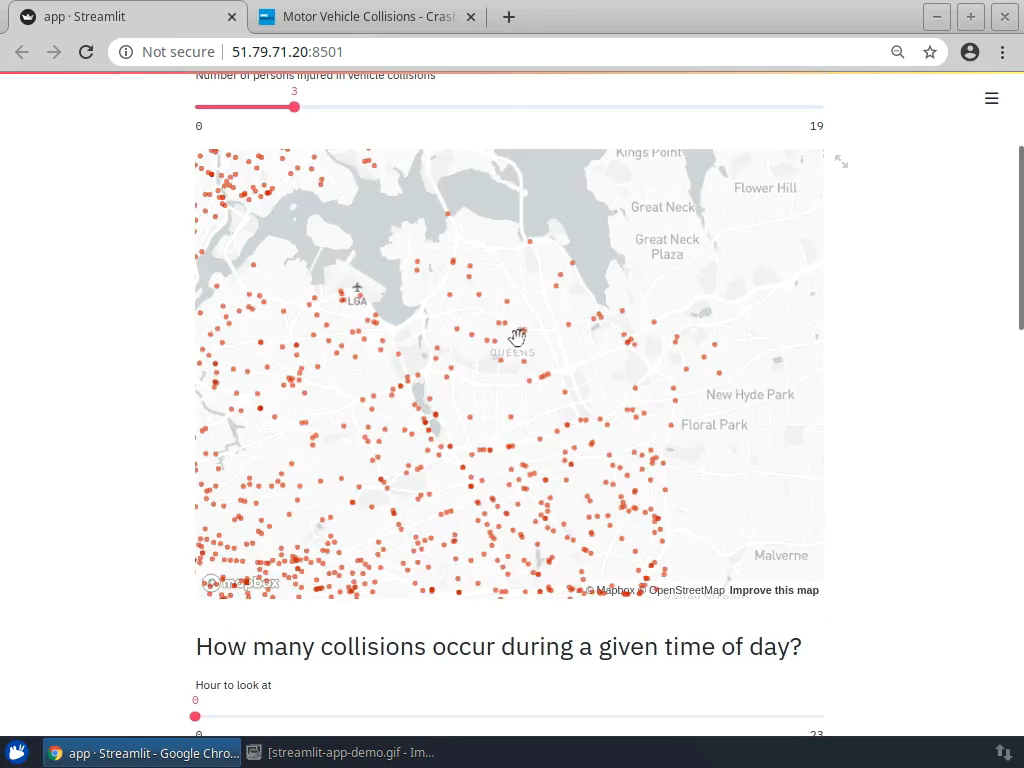This screenshot has height=768, width=1024.
Task: Click the zoom magnifier in address bar
Action: 898,52
